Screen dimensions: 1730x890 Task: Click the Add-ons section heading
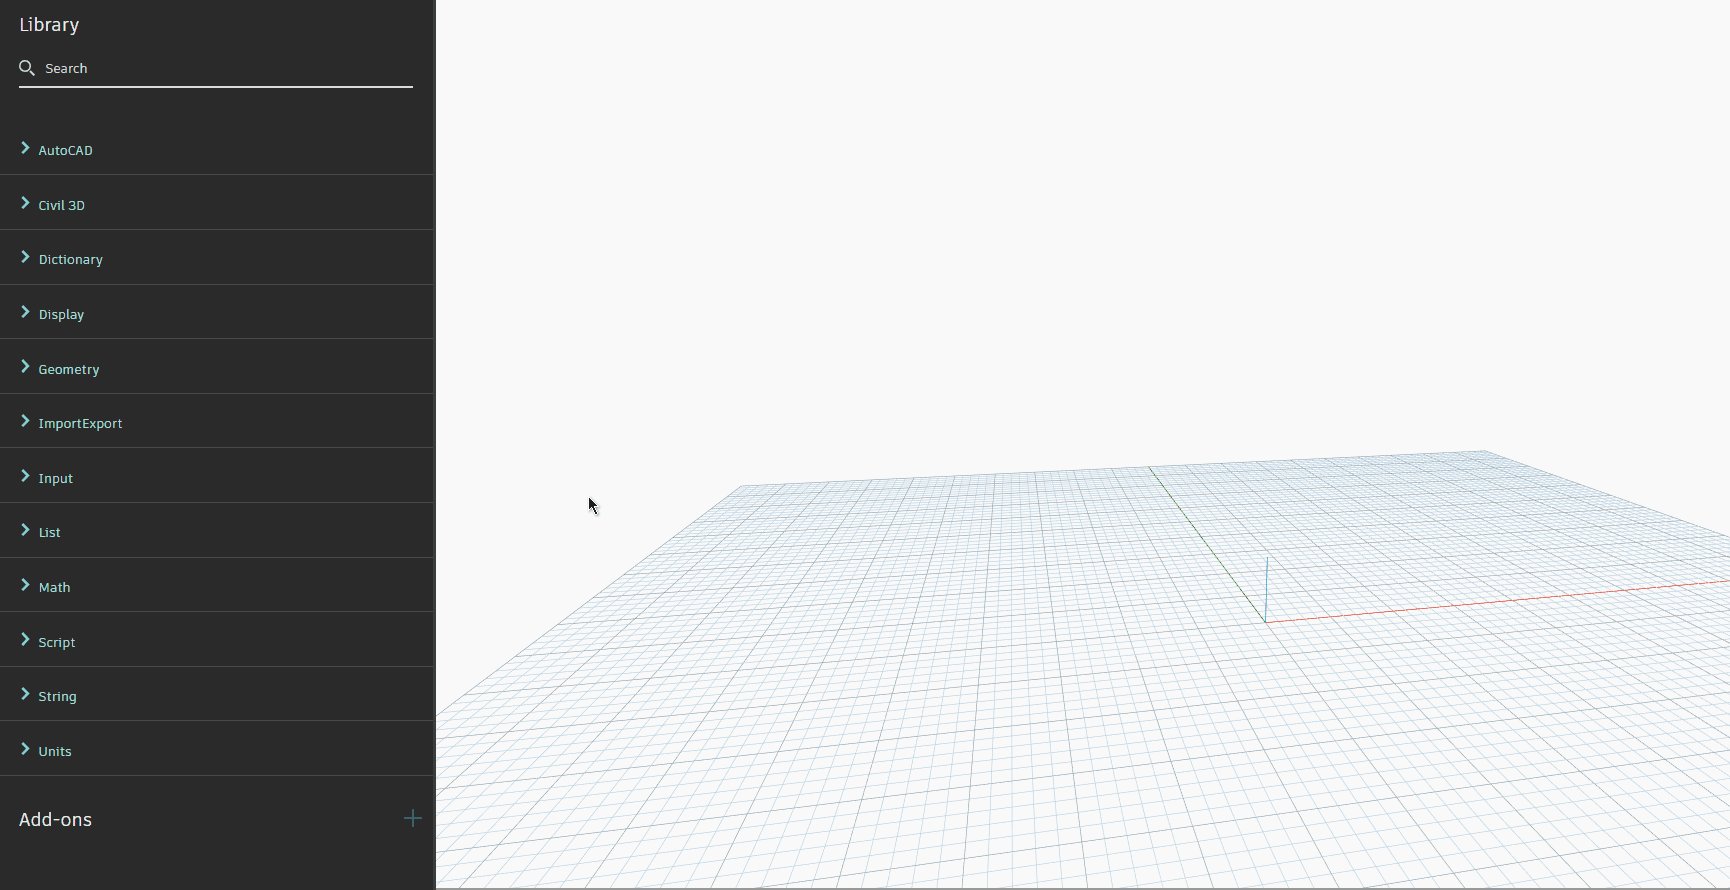click(56, 819)
